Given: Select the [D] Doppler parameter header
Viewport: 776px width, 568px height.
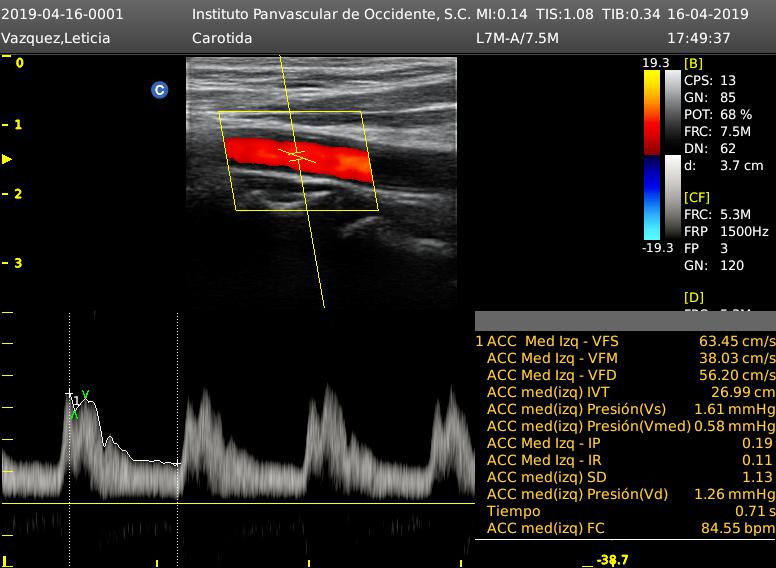Looking at the screenshot, I should point(693,297).
